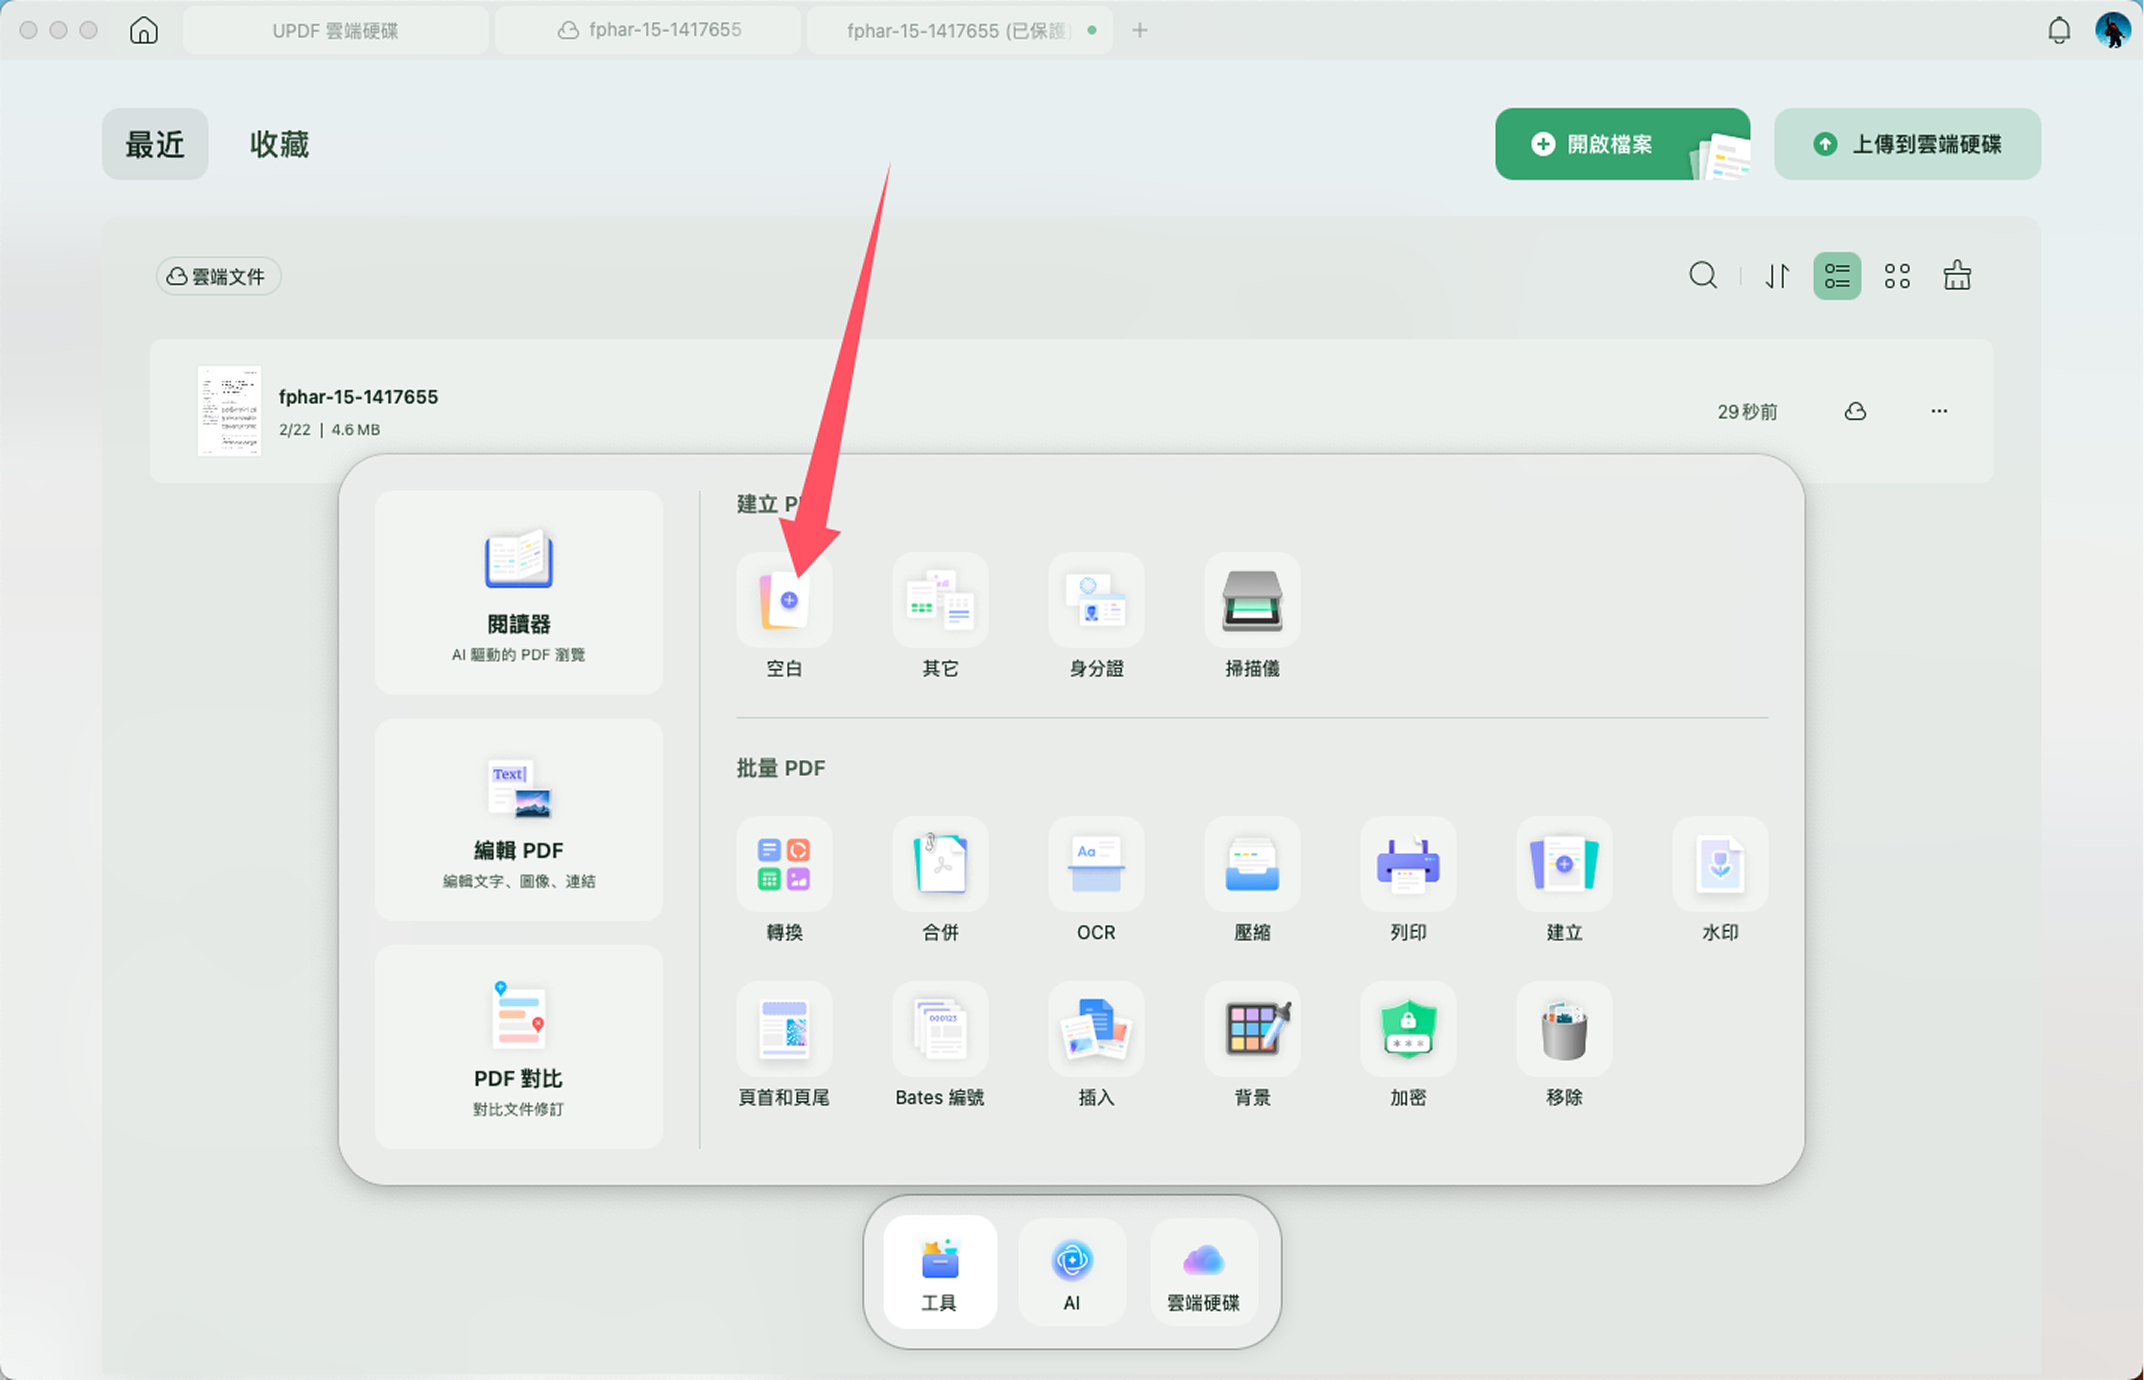Select AI in the bottom dock
The height and width of the screenshot is (1380, 2144).
click(1072, 1271)
